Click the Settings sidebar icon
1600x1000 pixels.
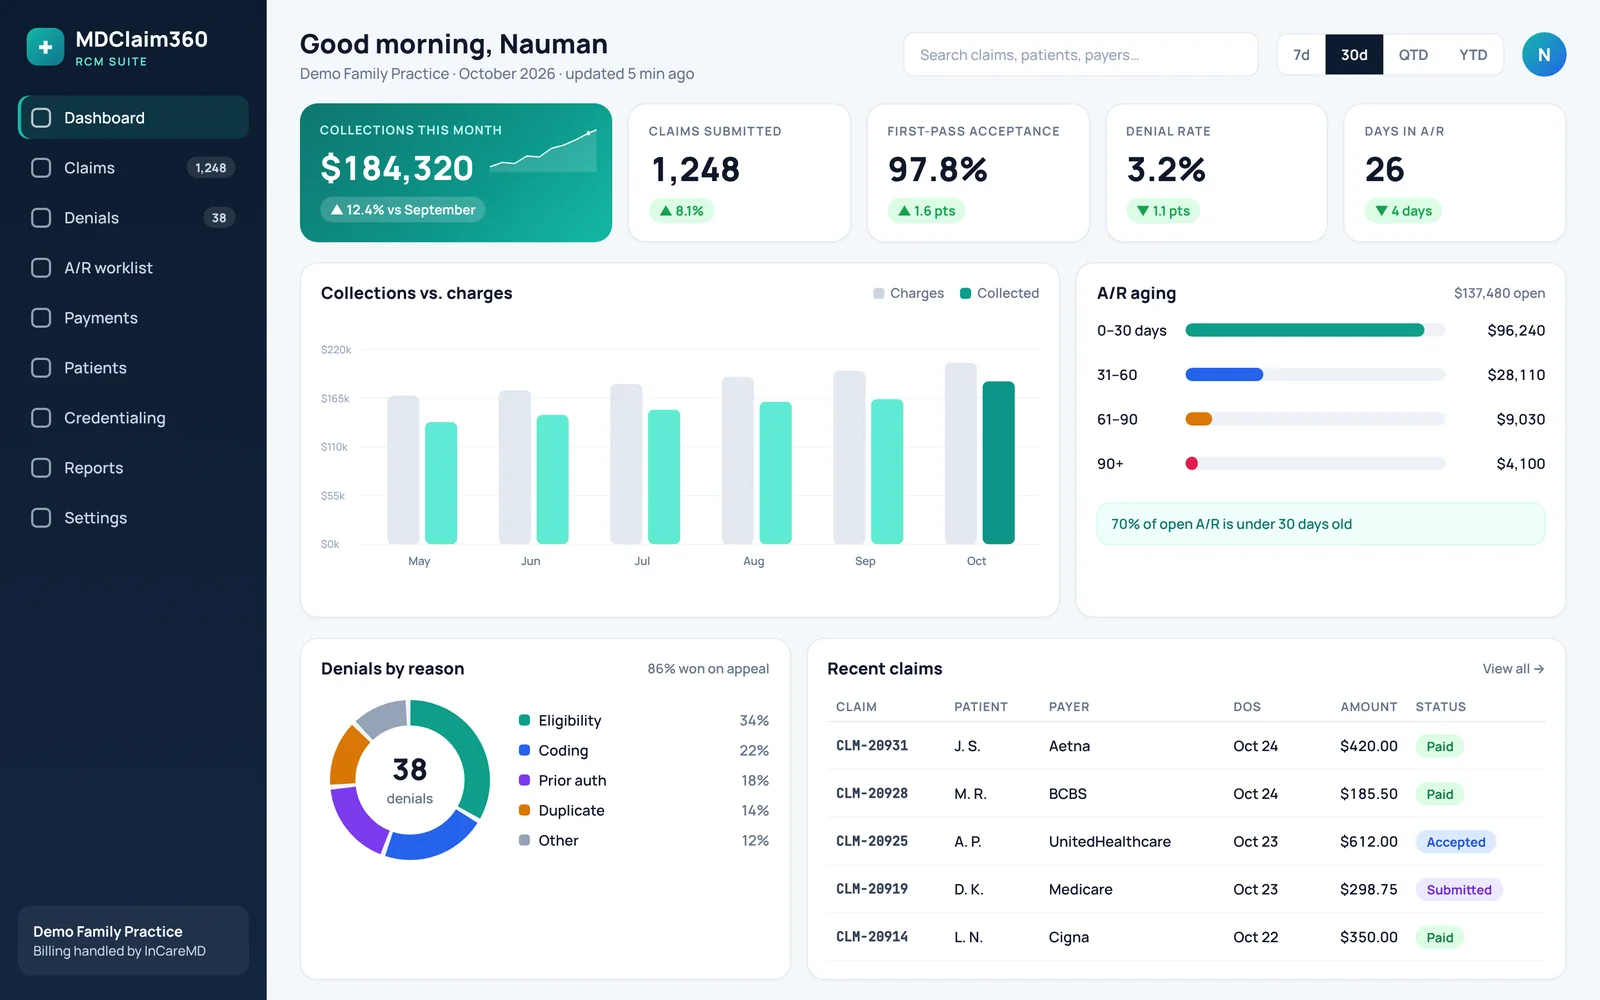41,518
